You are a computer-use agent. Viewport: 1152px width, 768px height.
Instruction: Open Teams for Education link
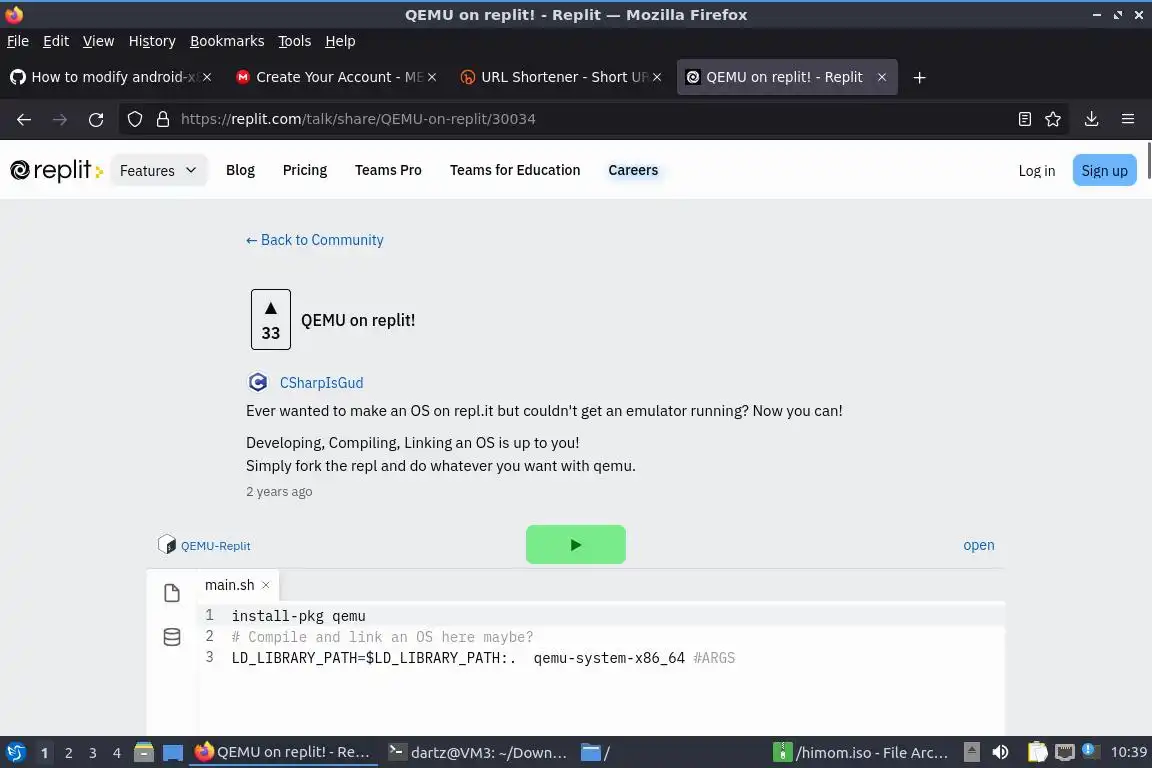tap(515, 171)
